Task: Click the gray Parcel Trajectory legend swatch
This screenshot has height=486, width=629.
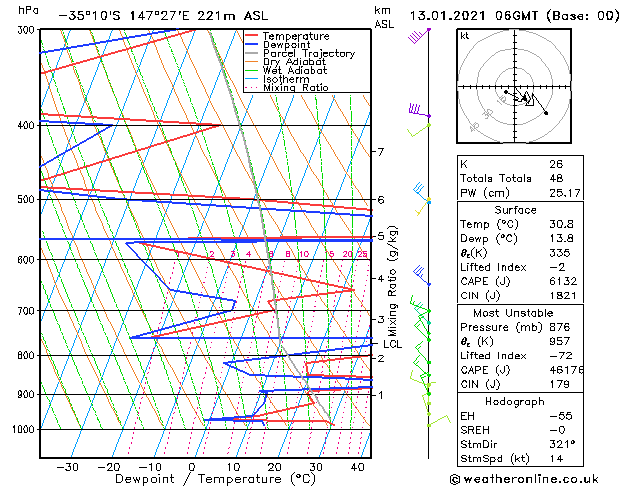Action: pos(252,53)
